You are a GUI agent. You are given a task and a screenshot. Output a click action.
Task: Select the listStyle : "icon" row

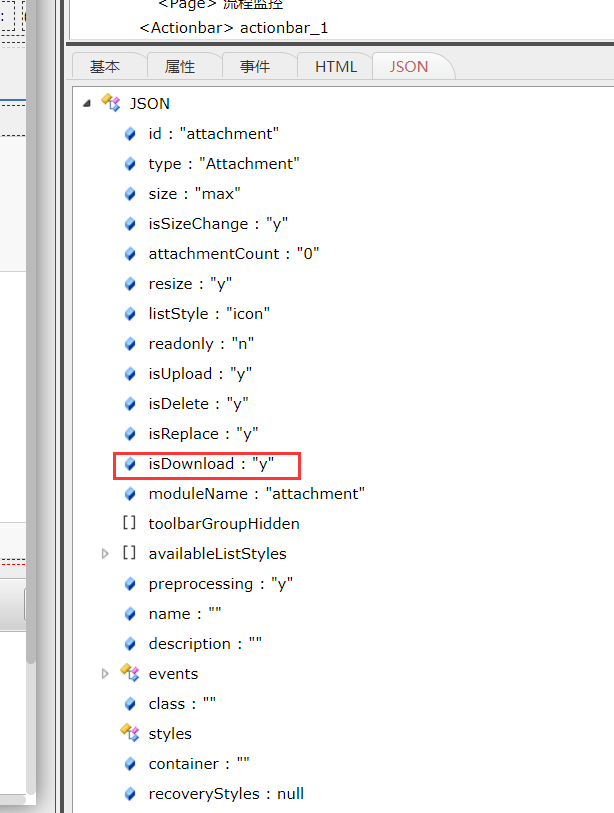pyautogui.click(x=209, y=314)
